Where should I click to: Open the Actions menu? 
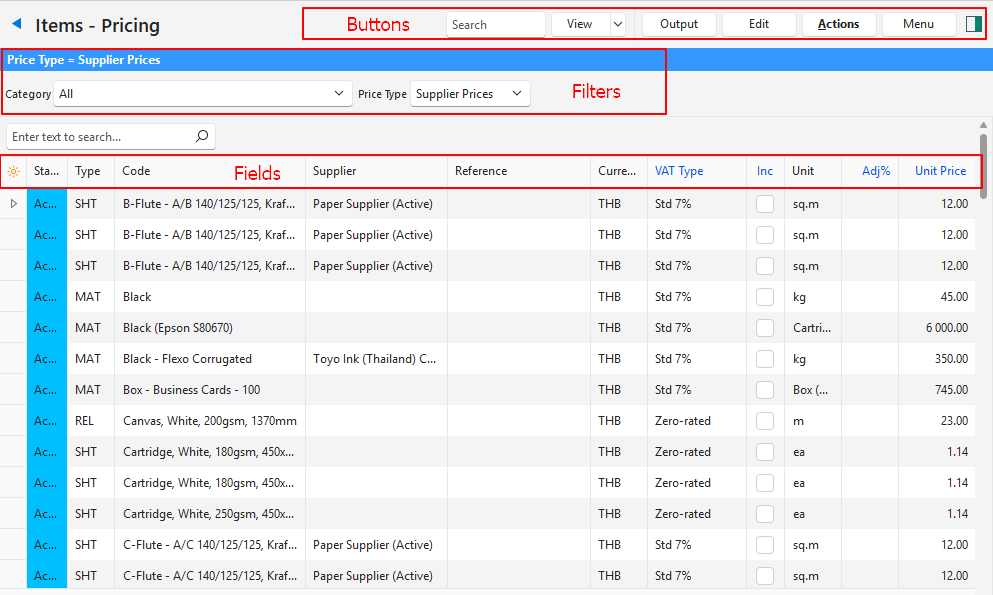(838, 24)
